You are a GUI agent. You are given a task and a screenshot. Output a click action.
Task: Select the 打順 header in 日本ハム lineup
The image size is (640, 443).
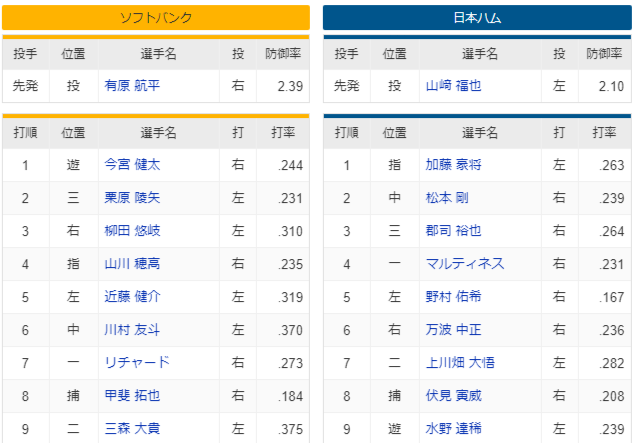[x=347, y=133]
